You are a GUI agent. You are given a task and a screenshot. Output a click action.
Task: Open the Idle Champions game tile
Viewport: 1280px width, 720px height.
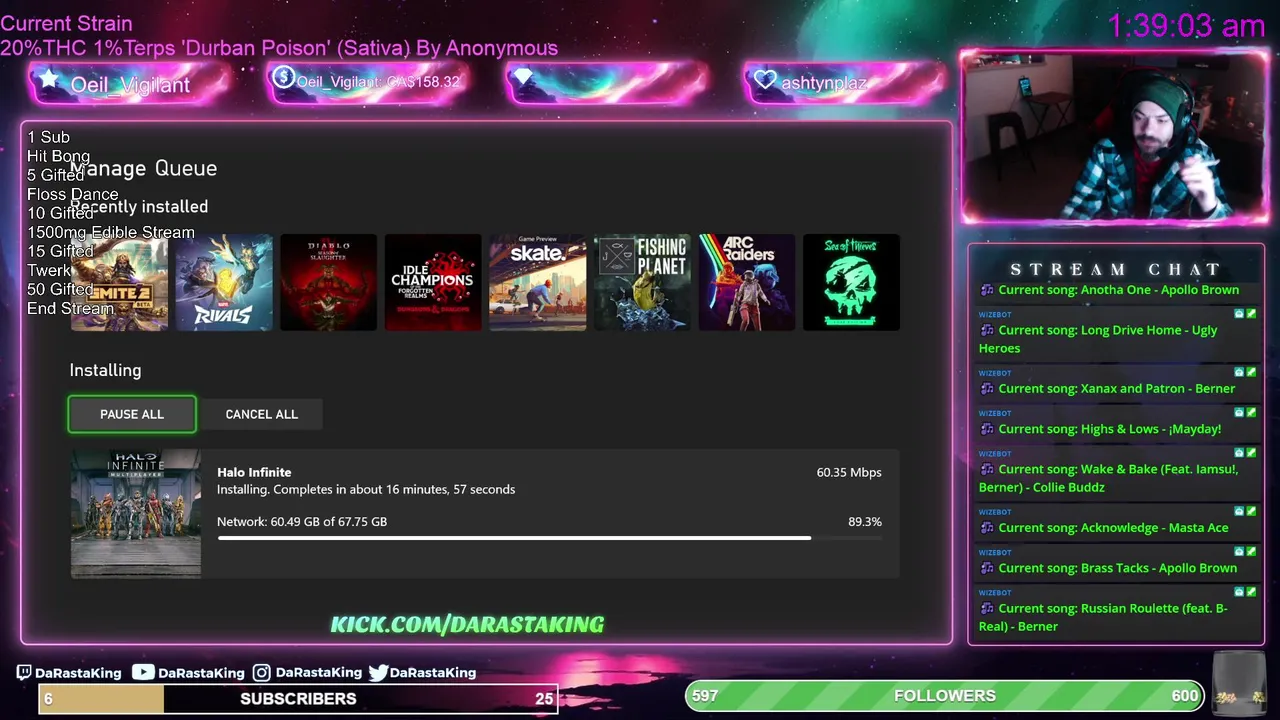coord(433,283)
